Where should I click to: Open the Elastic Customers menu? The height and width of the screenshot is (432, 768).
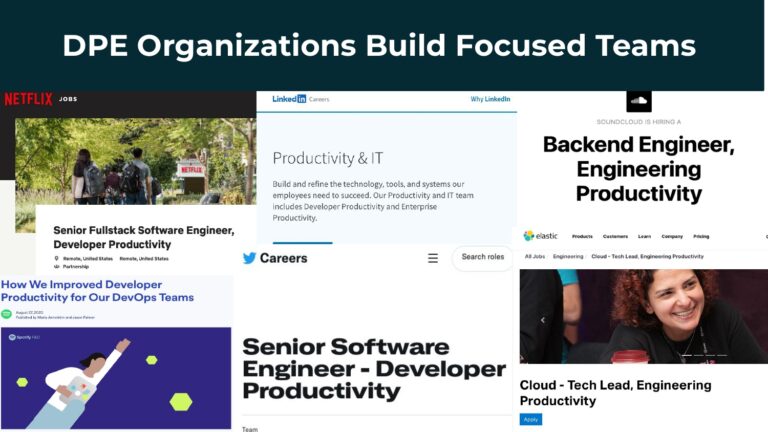click(x=615, y=237)
